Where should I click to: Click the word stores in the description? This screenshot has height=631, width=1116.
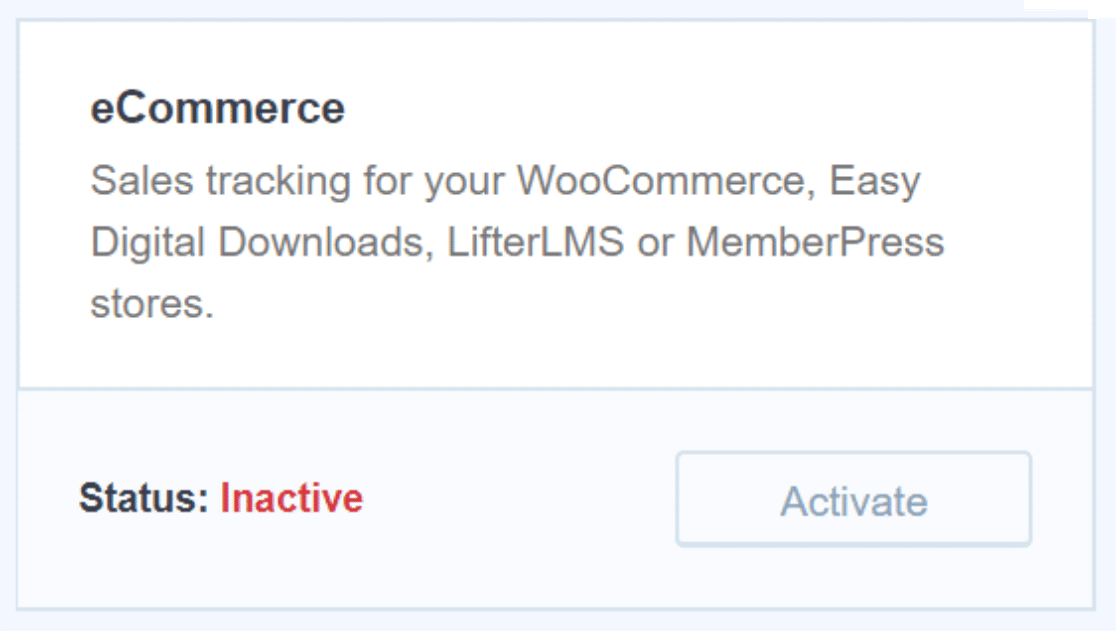[x=150, y=303]
